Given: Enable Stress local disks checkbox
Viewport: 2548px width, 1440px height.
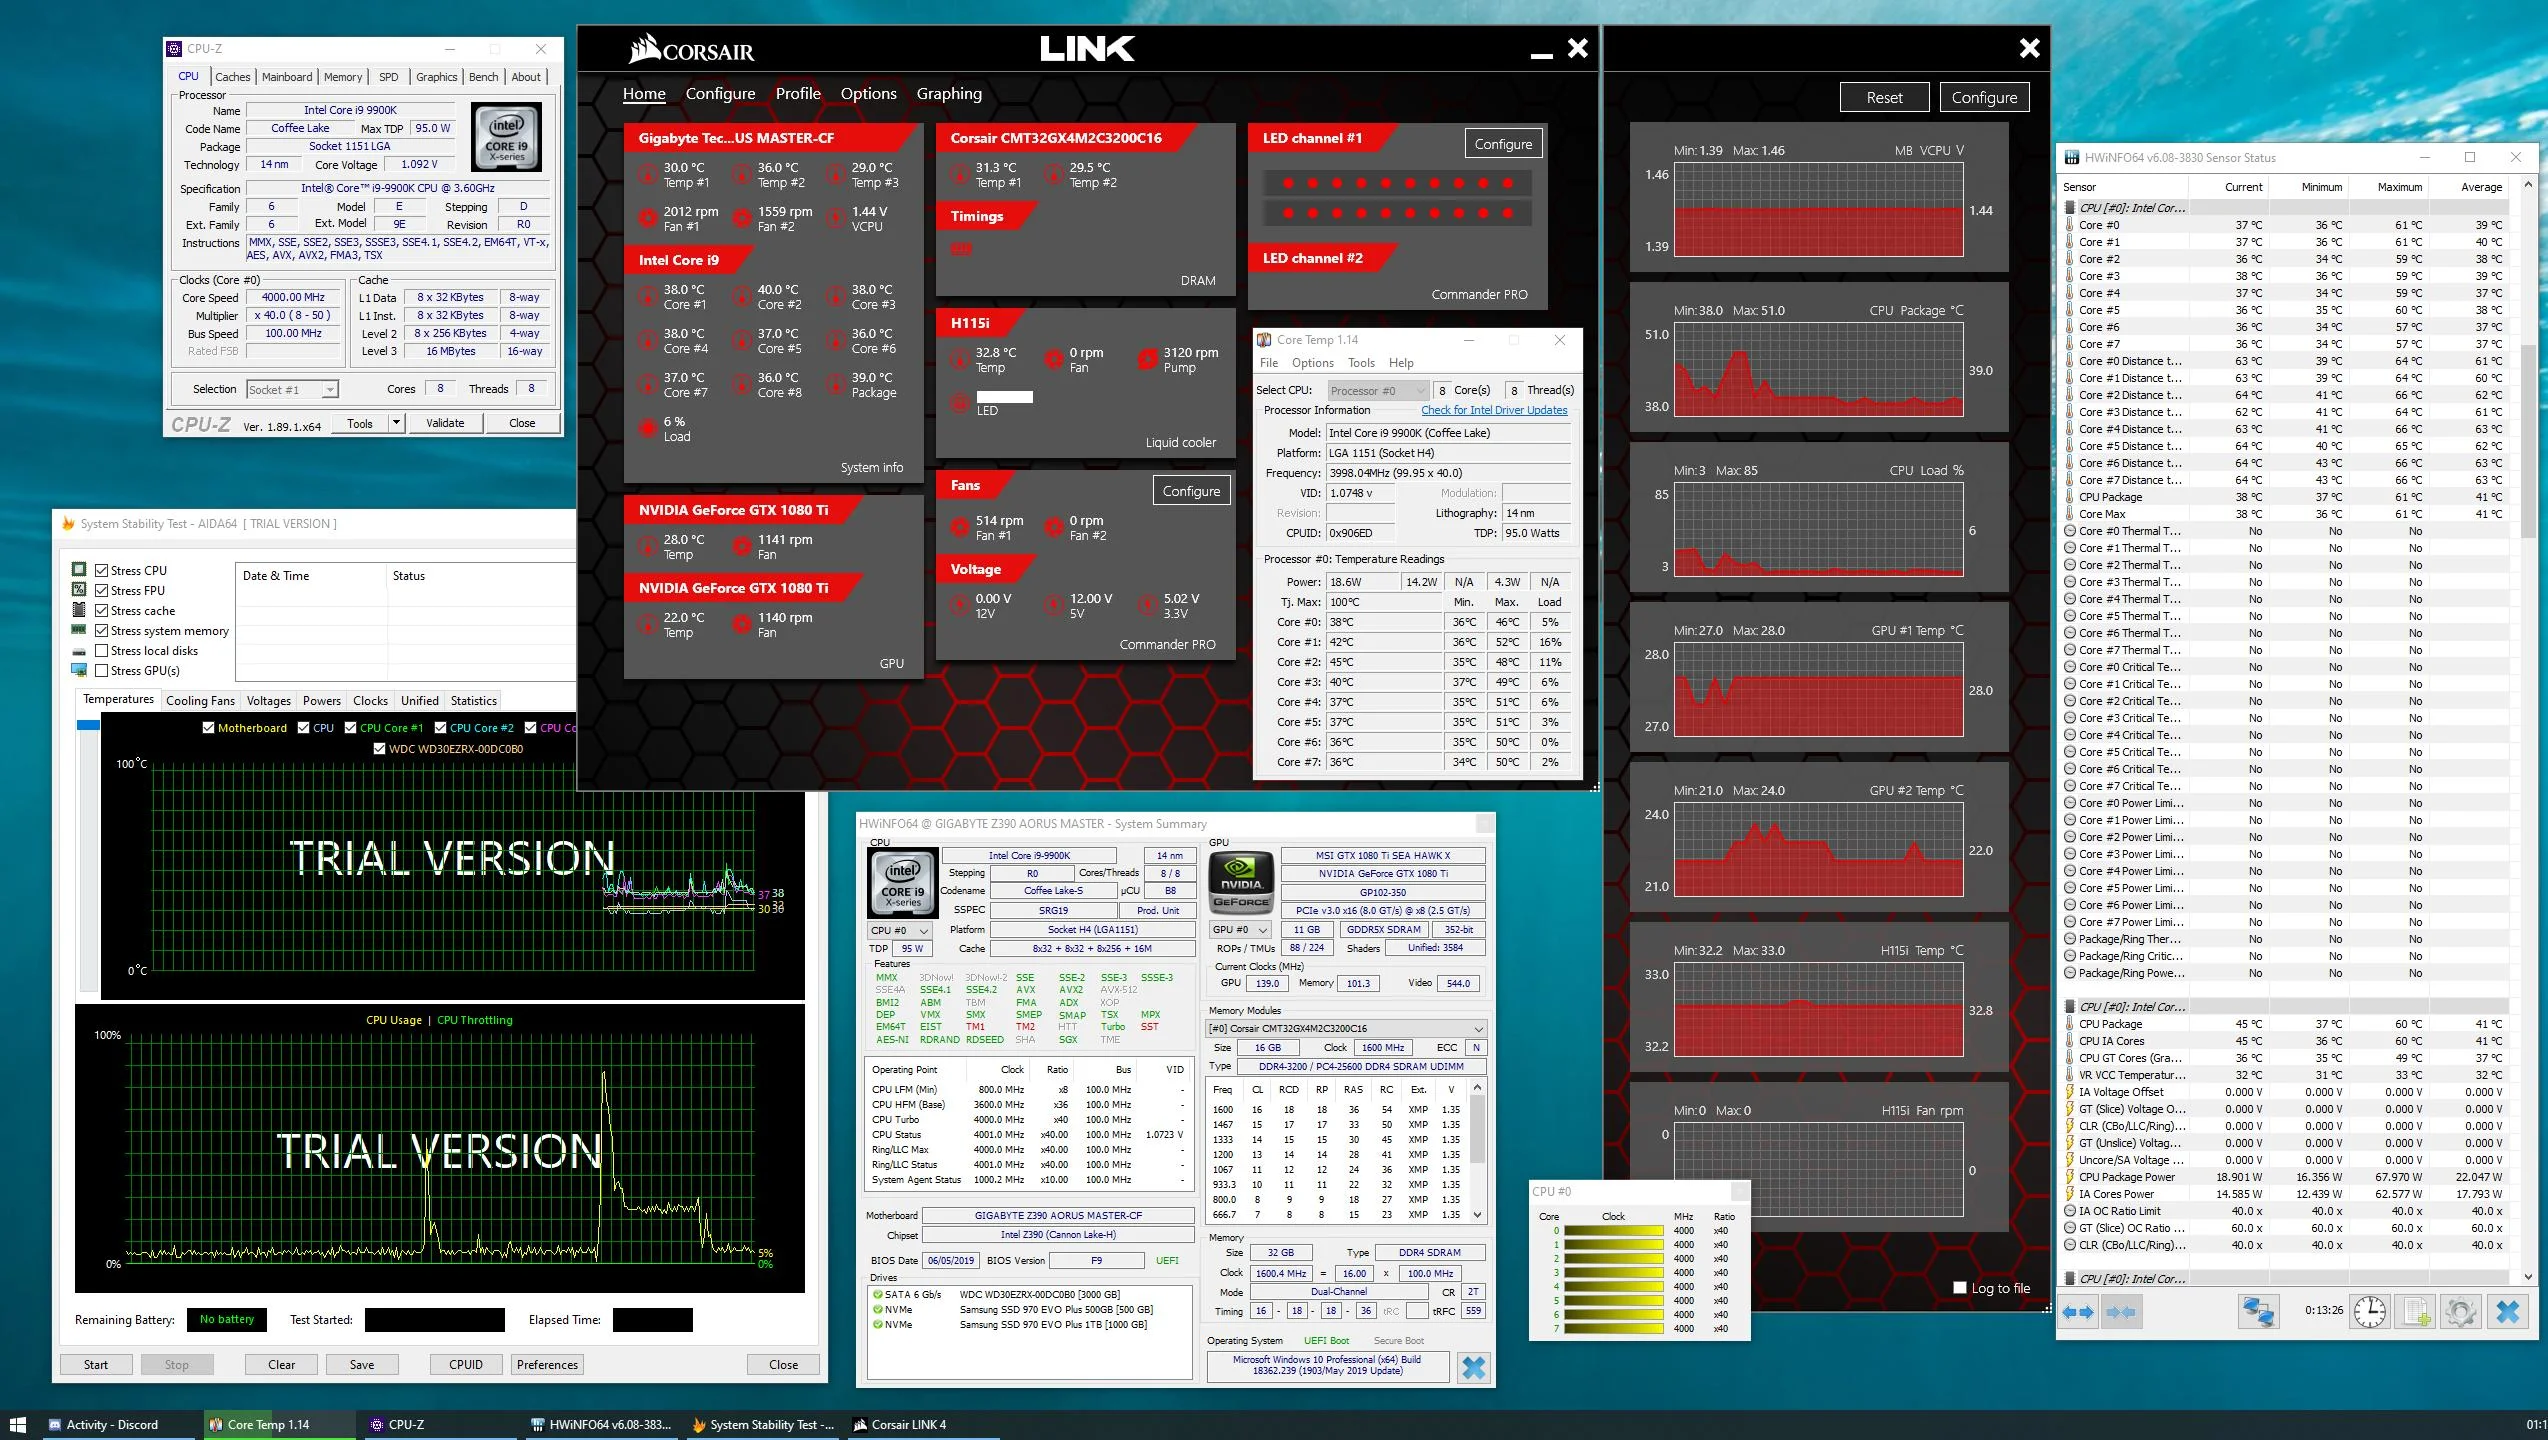Looking at the screenshot, I should click(102, 650).
